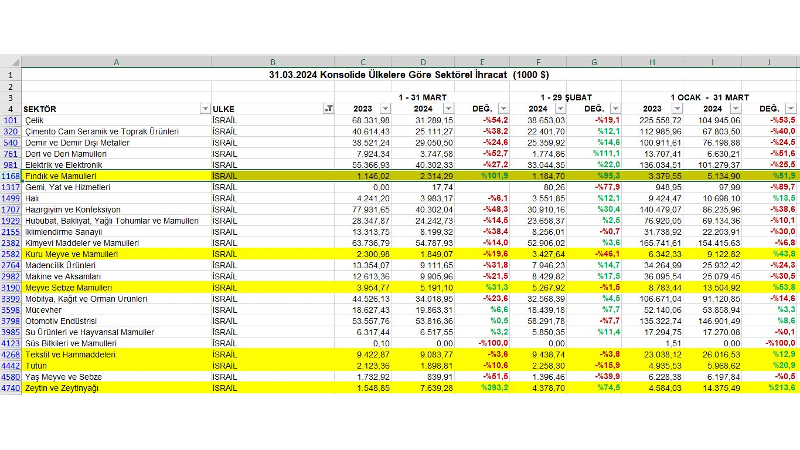Click the select-all corner of the grid
Screen dimensions: 800x450
pyautogui.click(x=9, y=61)
